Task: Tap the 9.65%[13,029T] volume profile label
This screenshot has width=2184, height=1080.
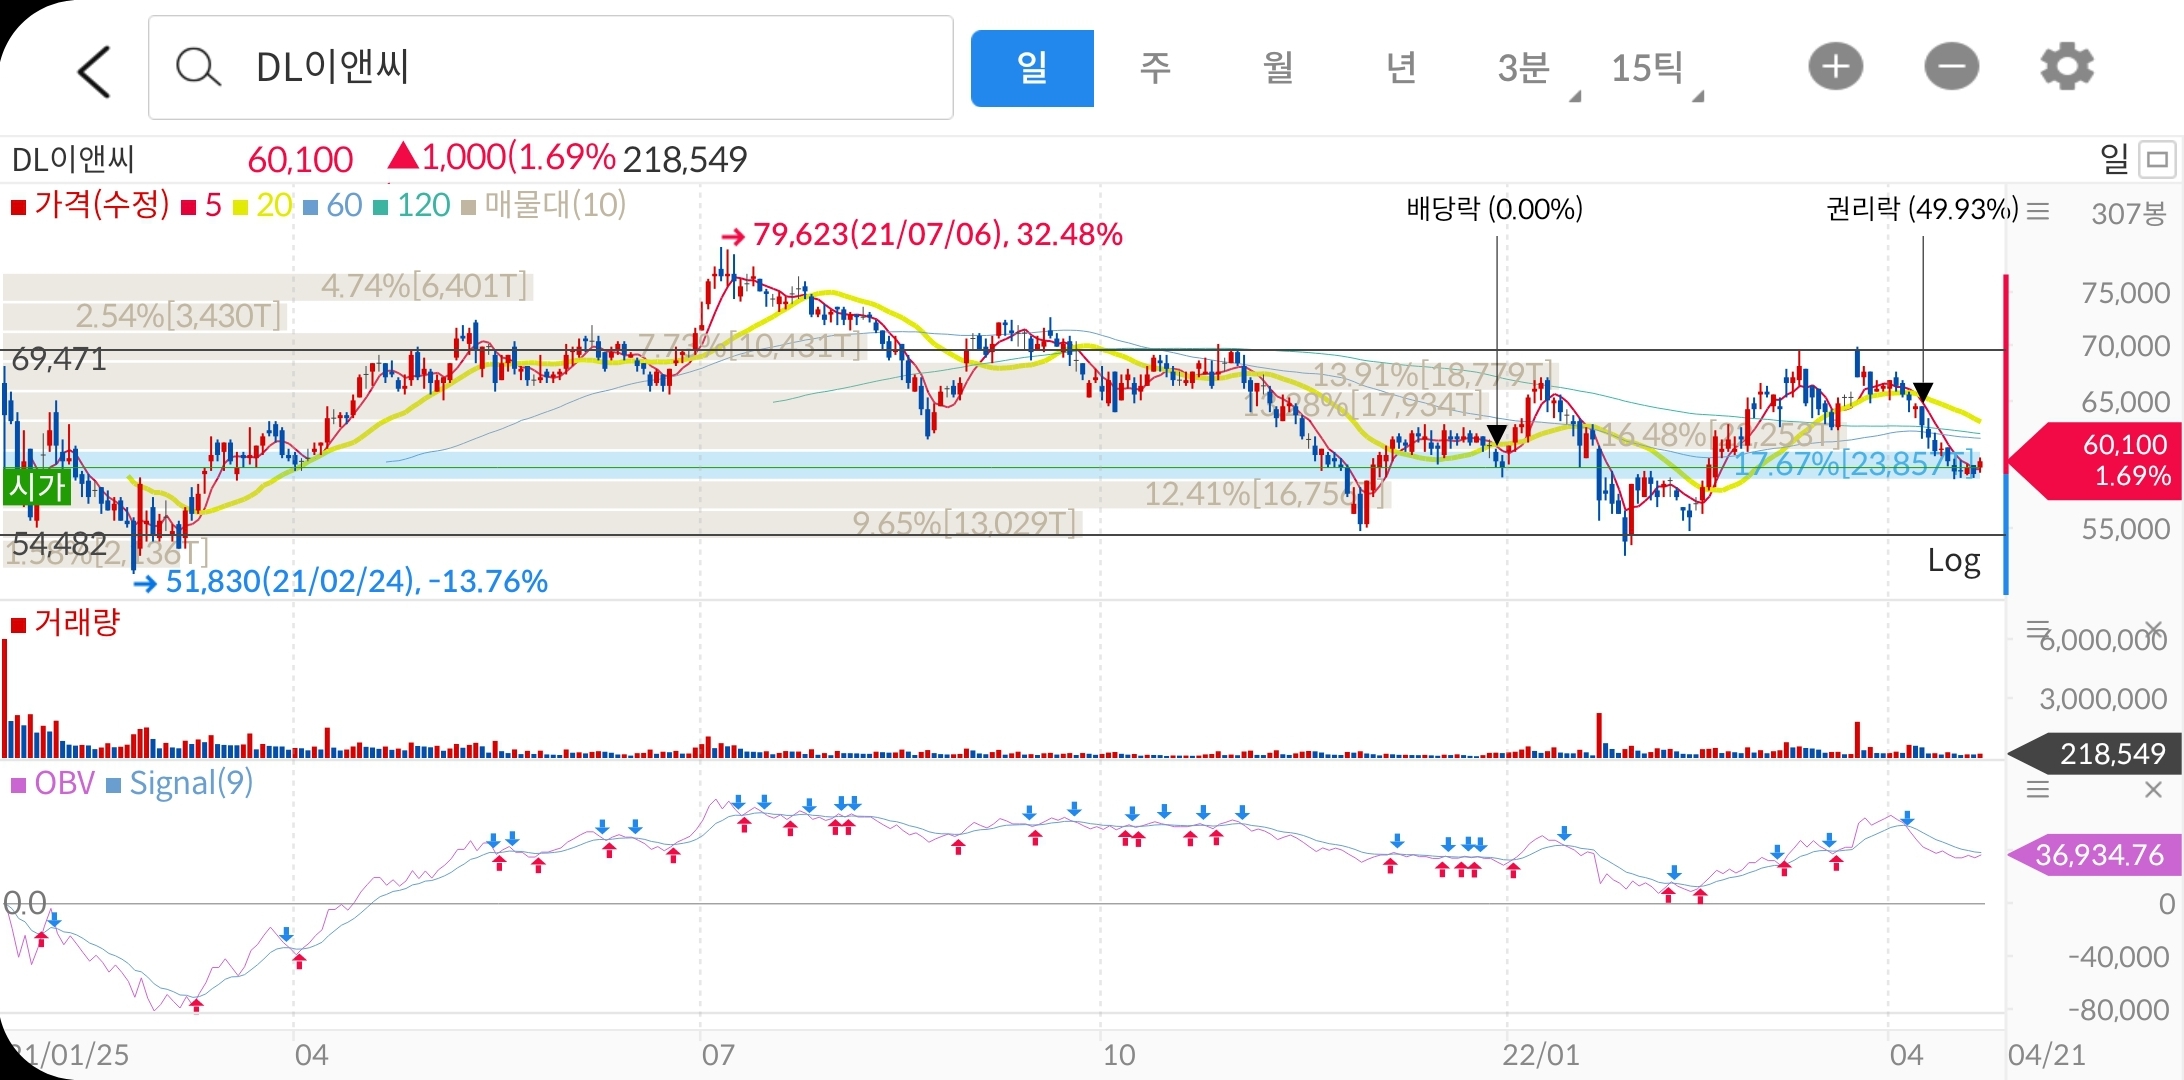Action: 965,523
